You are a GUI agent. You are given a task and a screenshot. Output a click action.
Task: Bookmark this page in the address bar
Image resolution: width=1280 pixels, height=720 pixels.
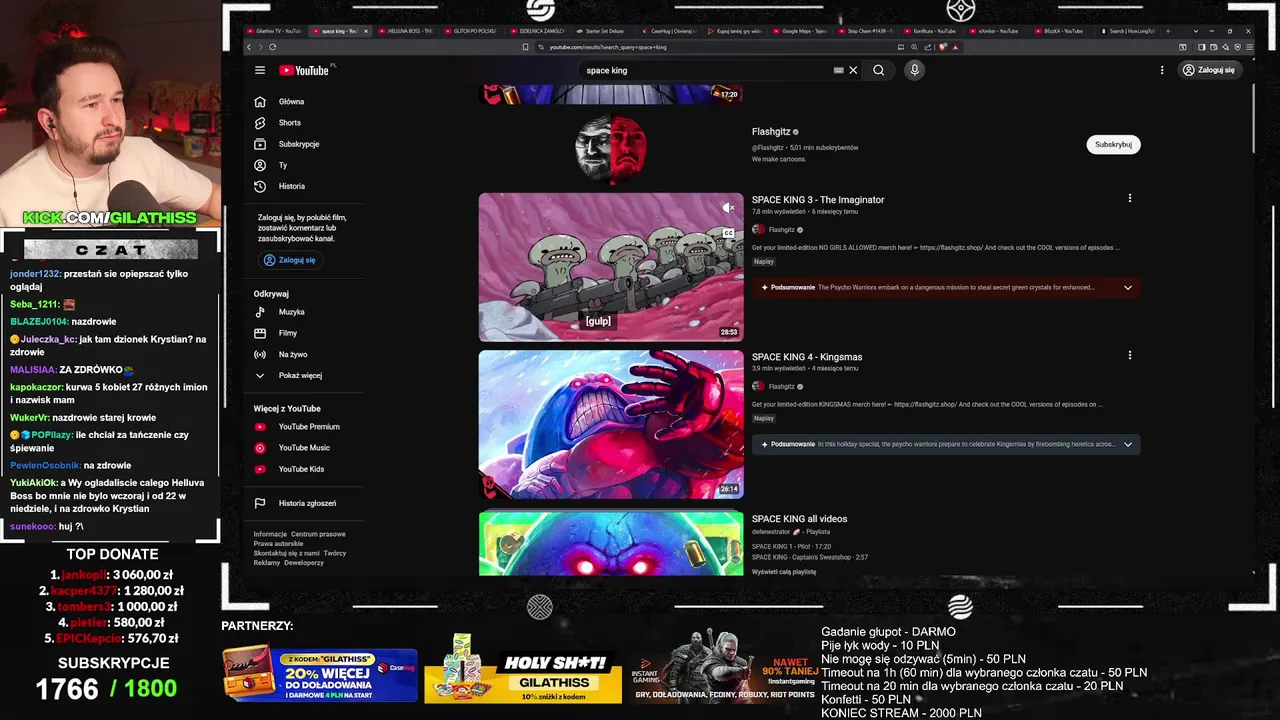click(525, 47)
